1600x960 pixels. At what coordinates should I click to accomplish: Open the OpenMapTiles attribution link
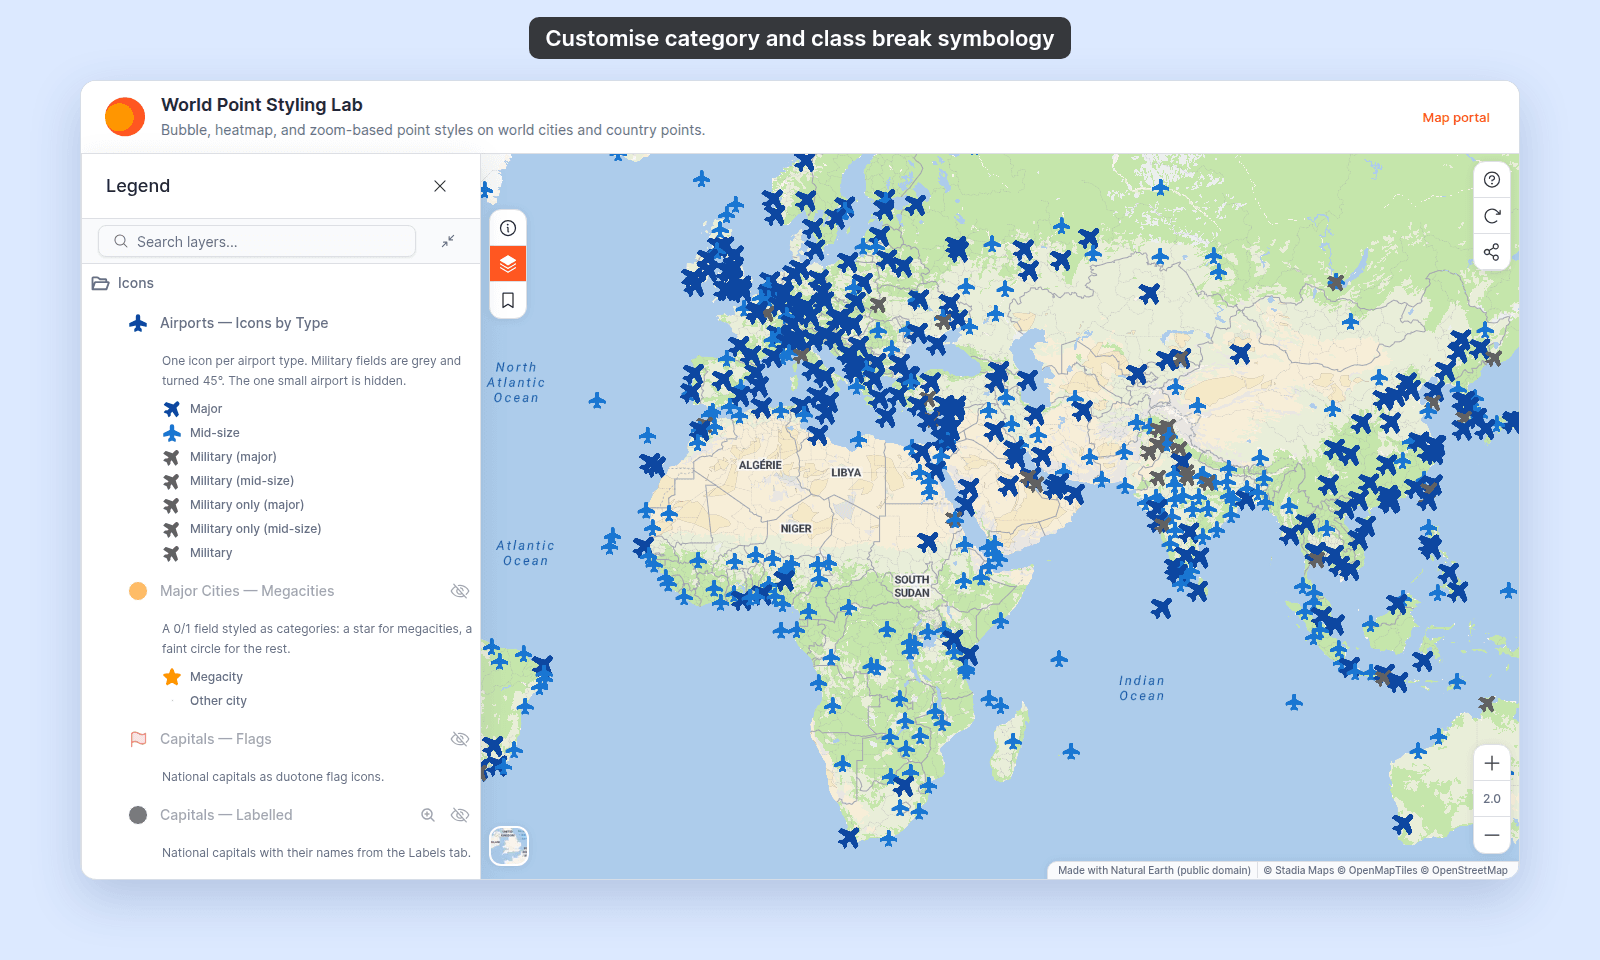pos(1376,870)
